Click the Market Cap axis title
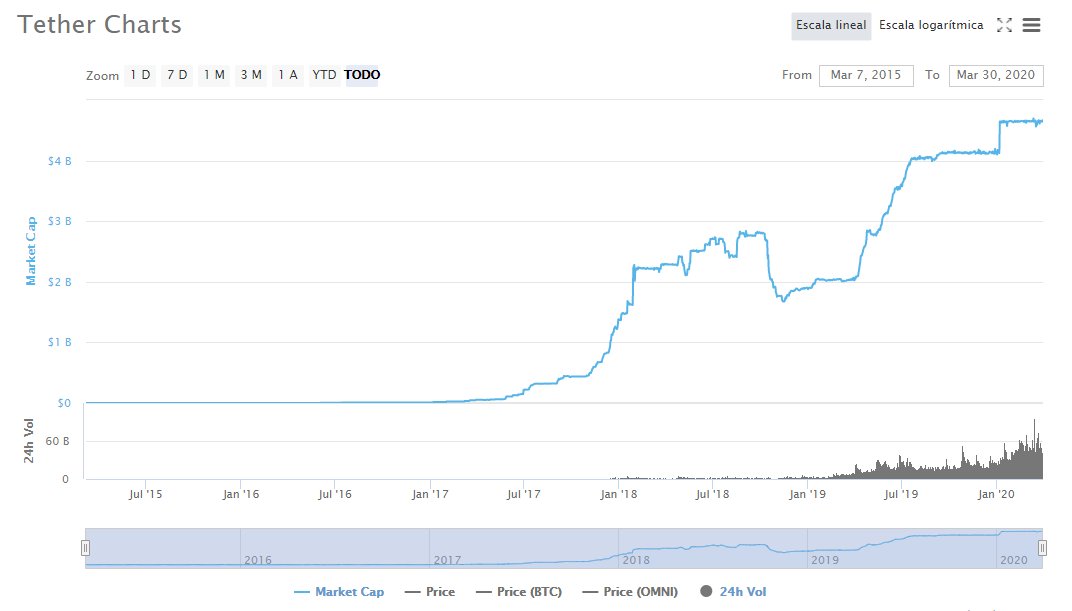 [31, 251]
